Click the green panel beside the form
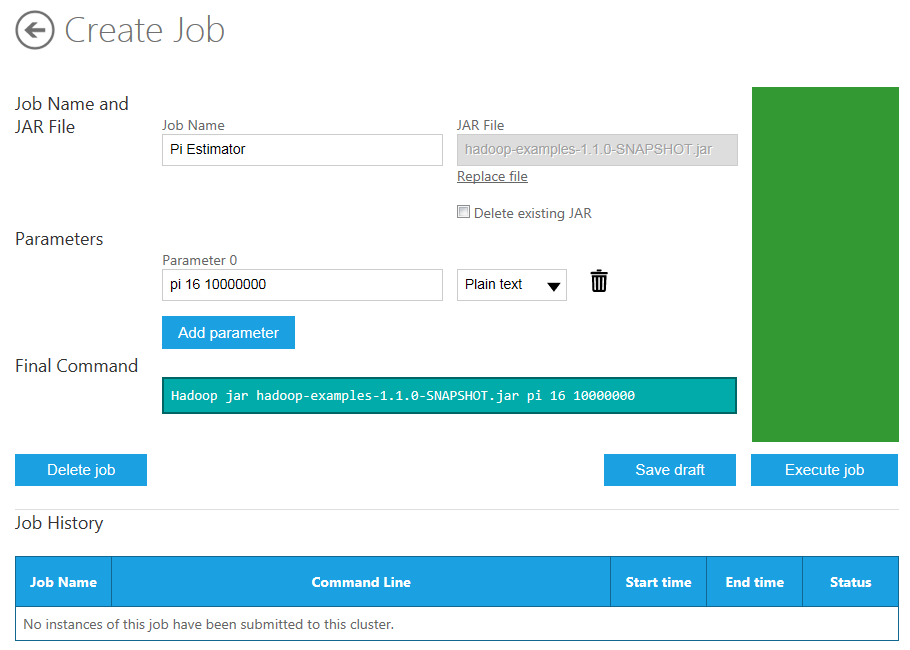This screenshot has width=910, height=650. (825, 265)
